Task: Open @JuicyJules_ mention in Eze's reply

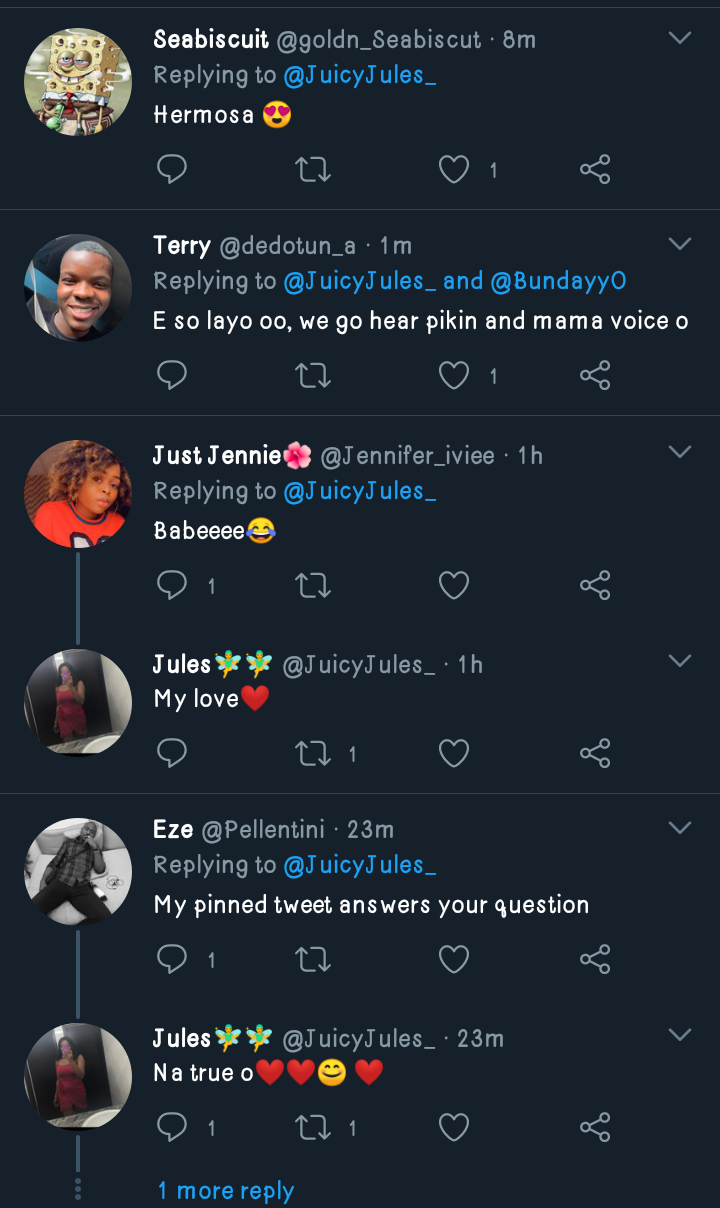Action: coord(360,865)
